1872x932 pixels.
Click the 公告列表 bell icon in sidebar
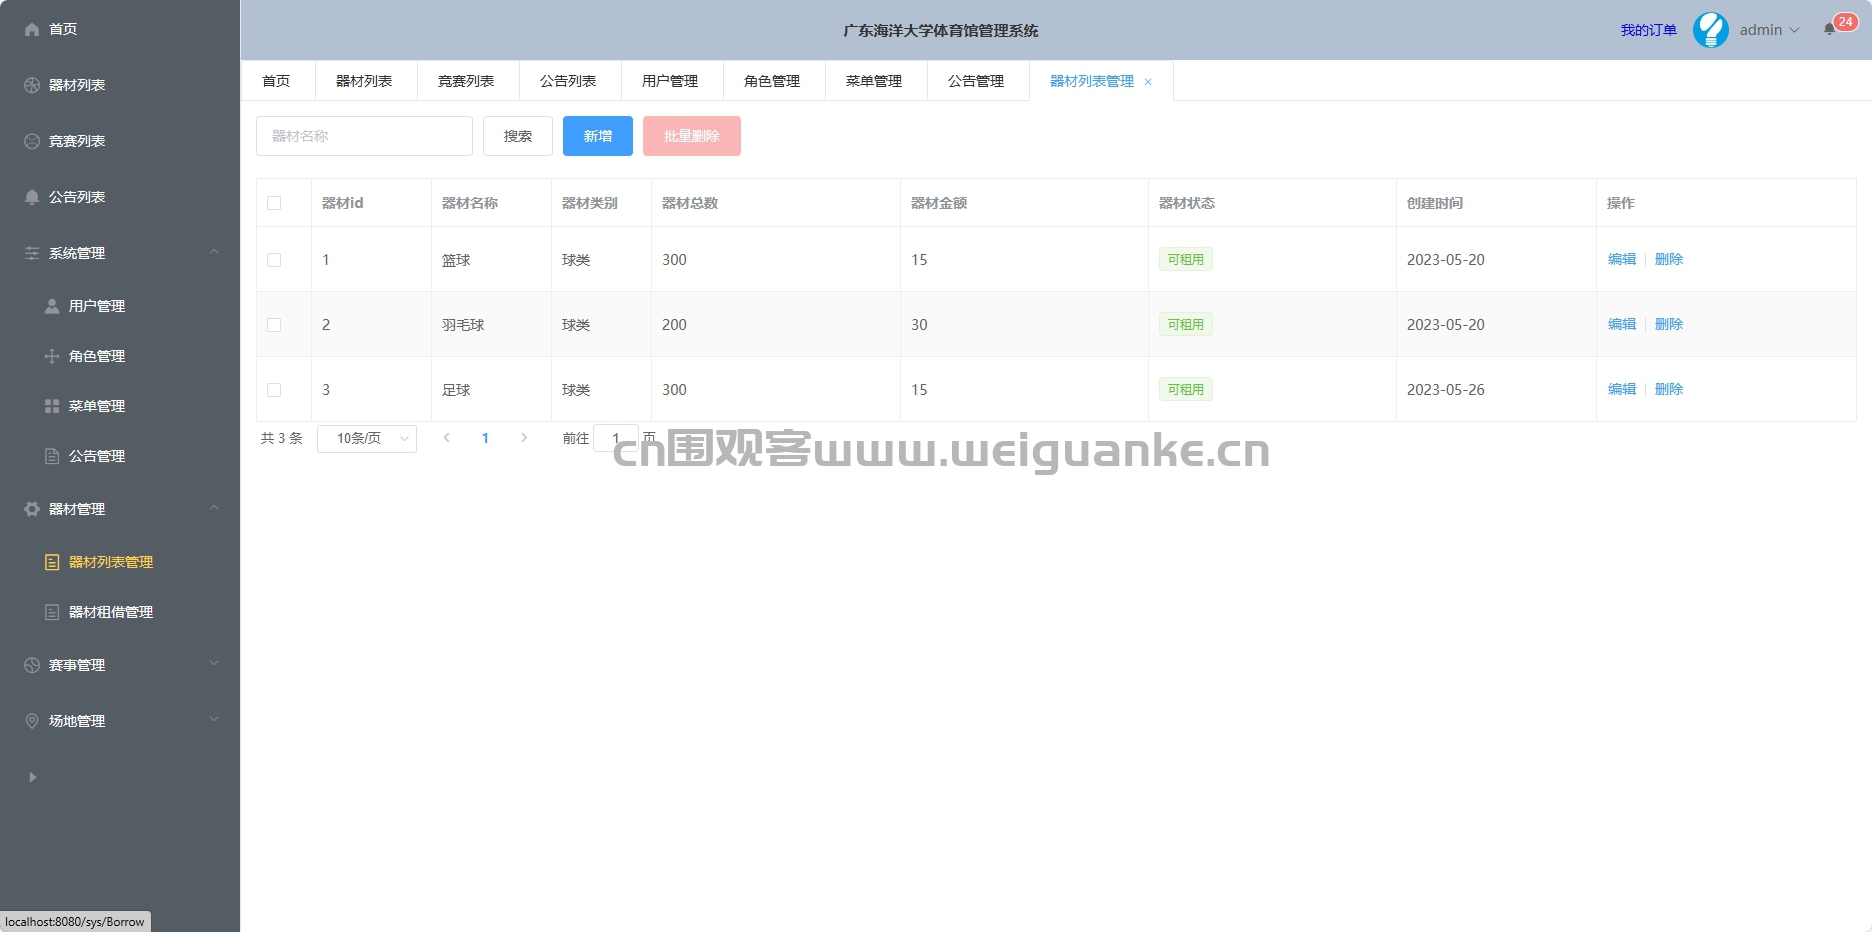[x=32, y=197]
